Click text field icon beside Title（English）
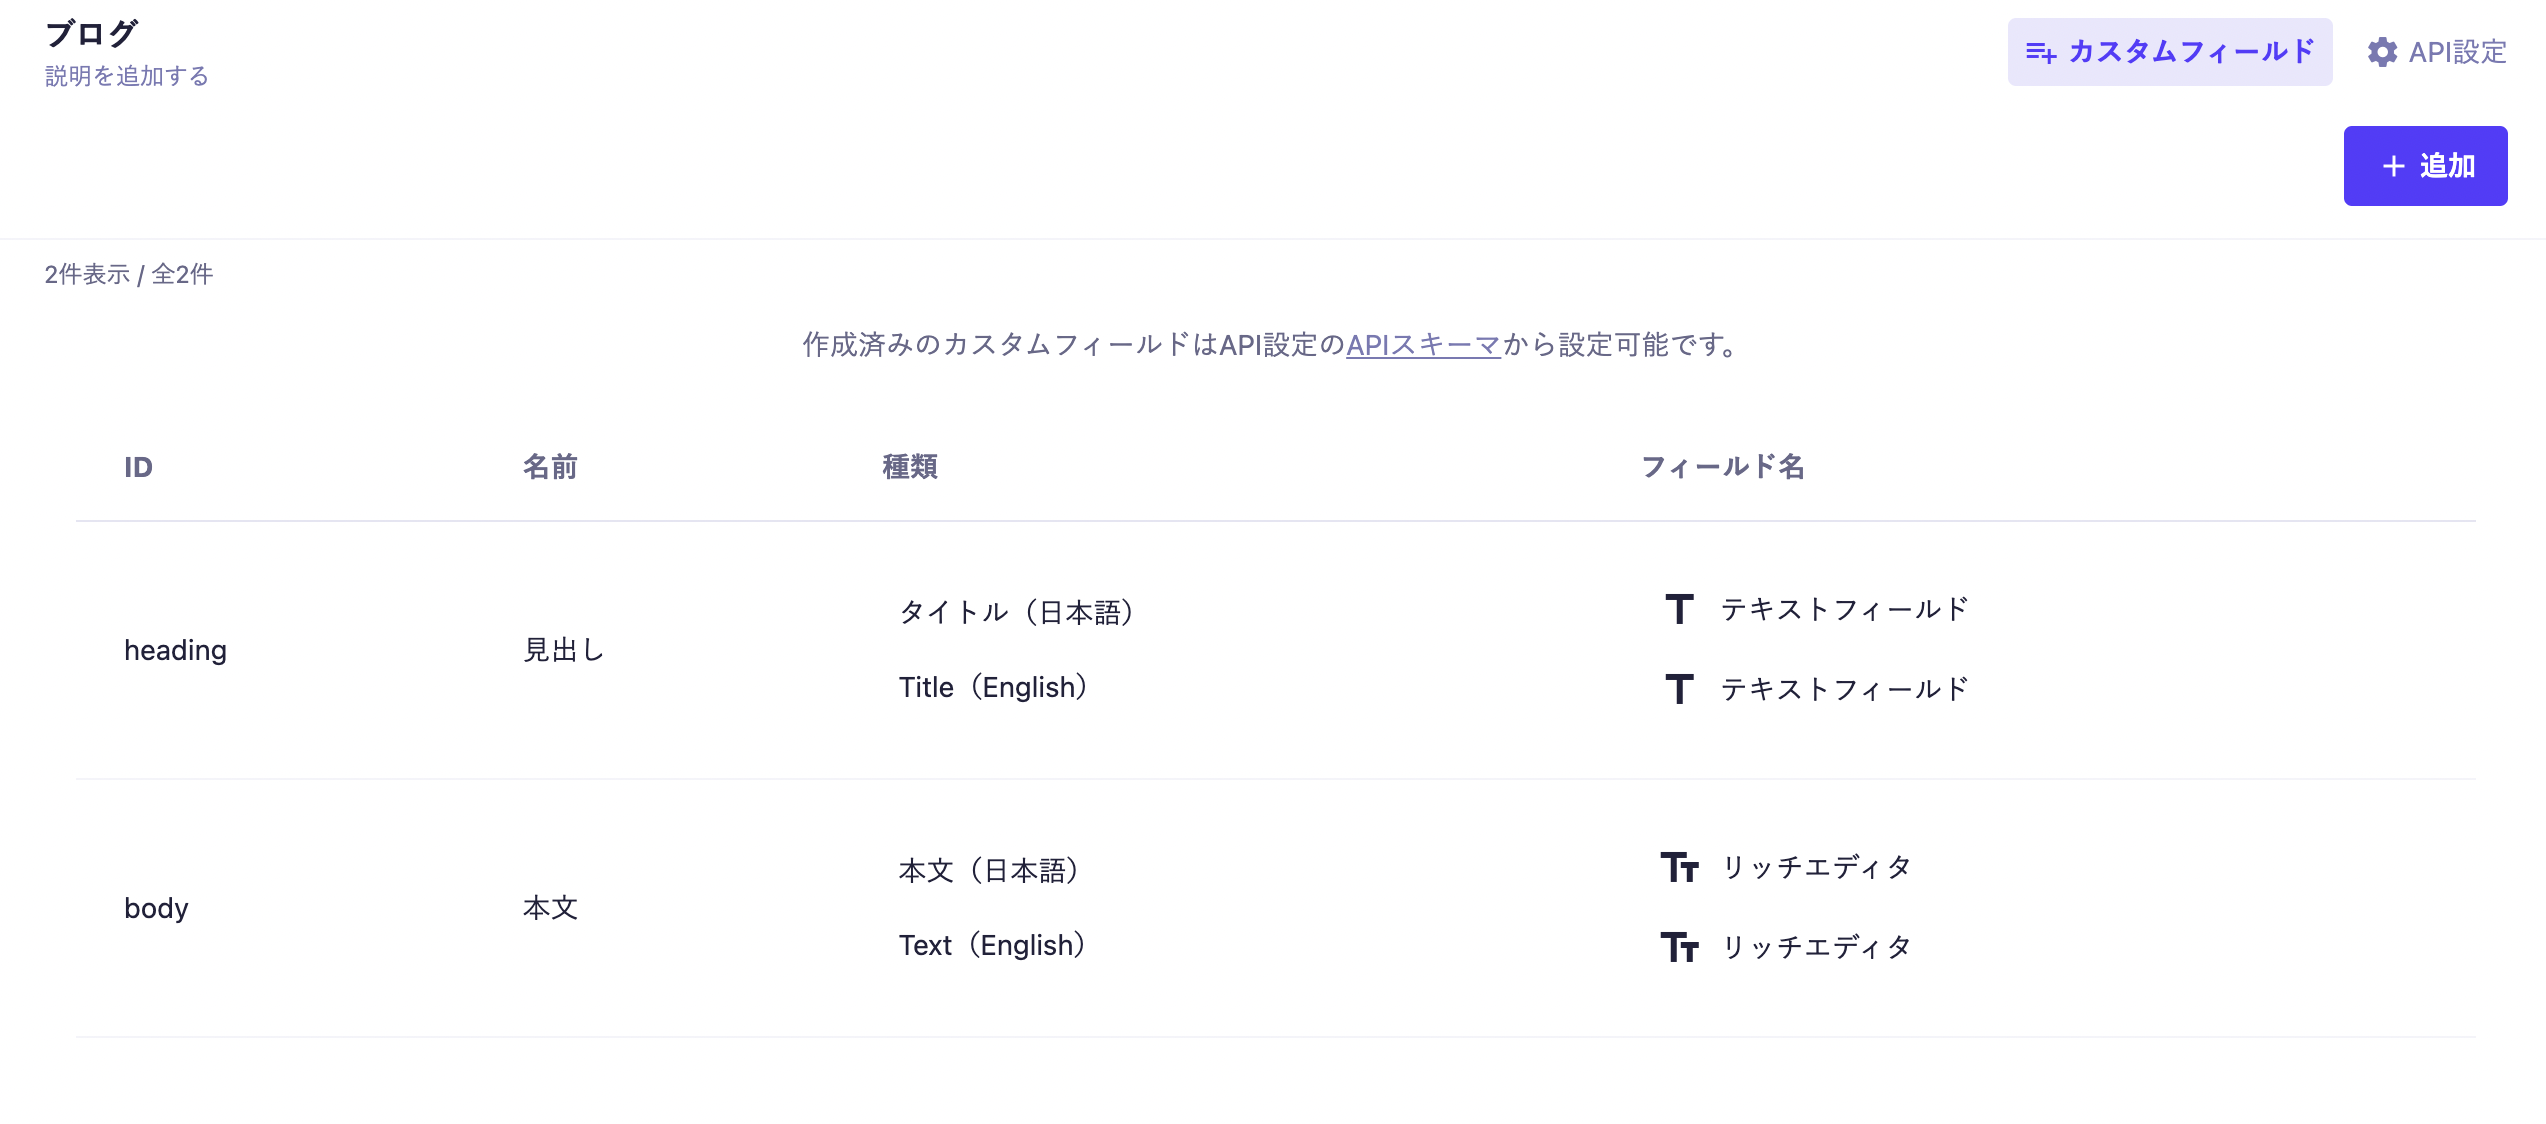2546x1124 pixels. 1679,689
